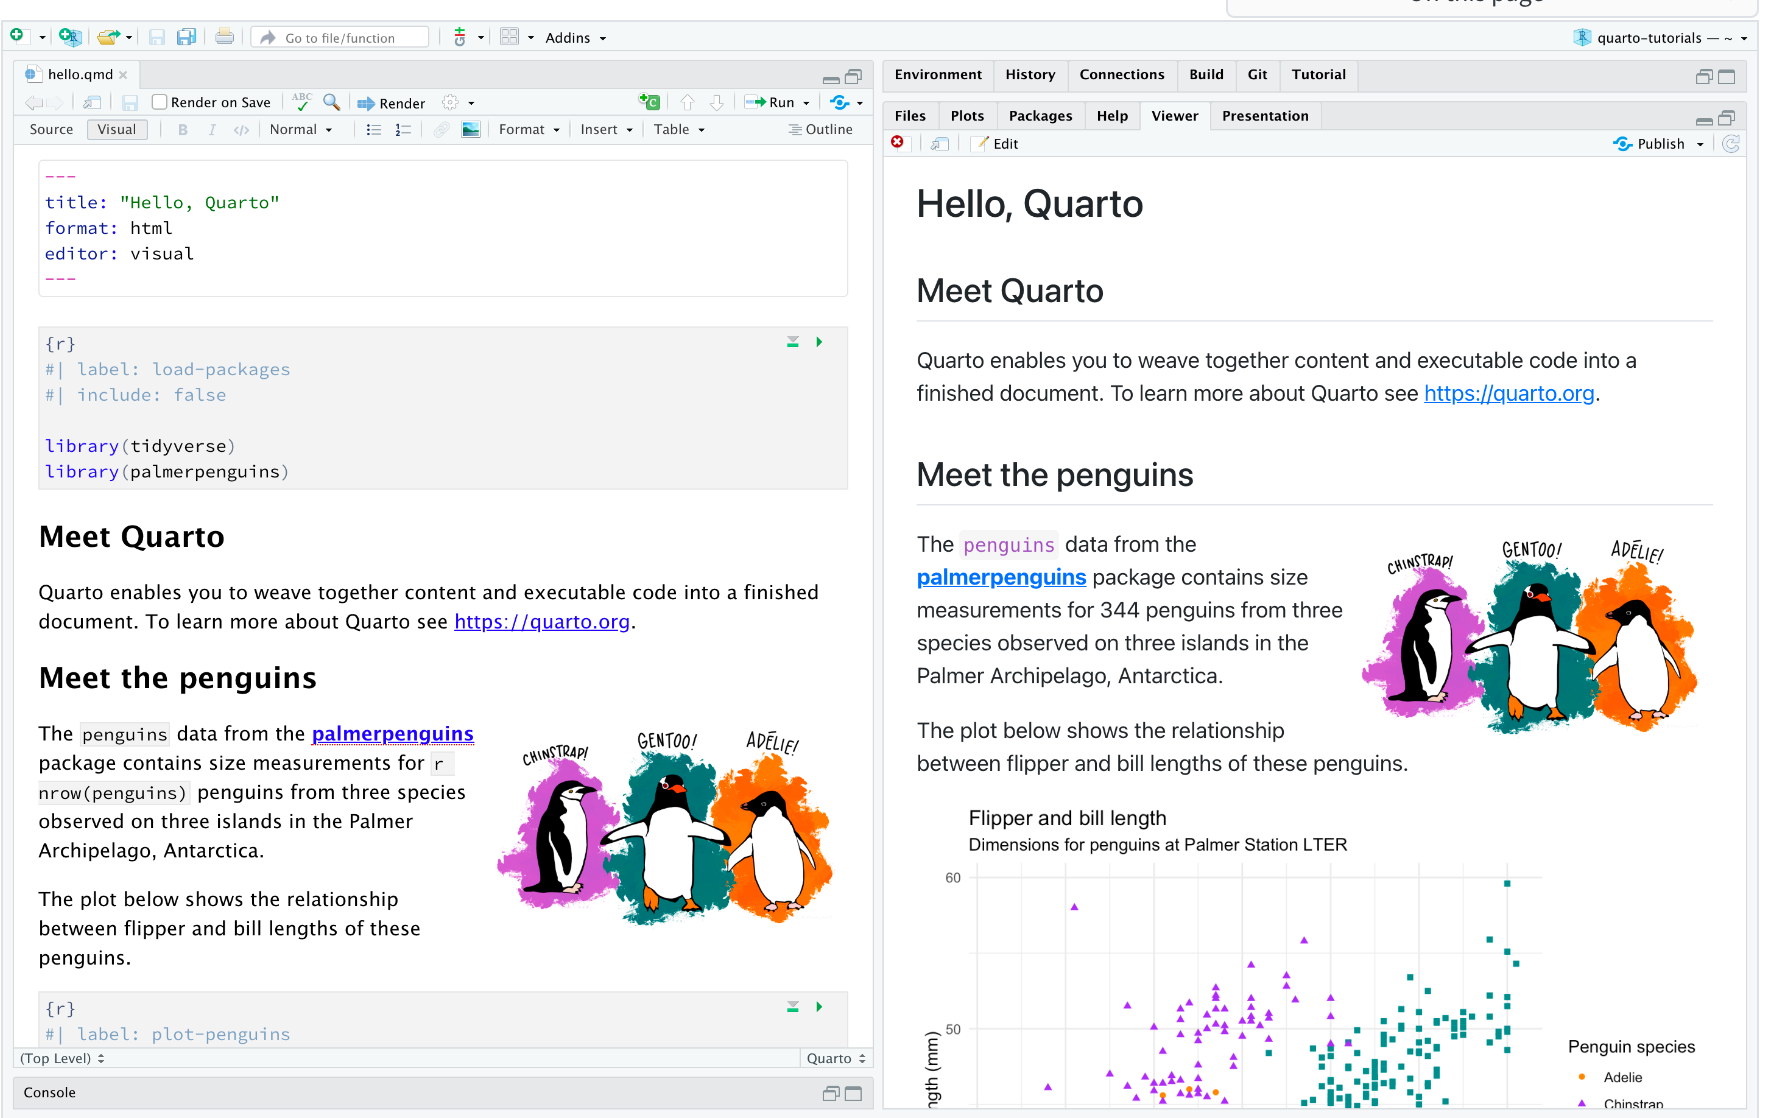The image size is (1766, 1118).
Task: Click the numbered list icon
Action: point(403,130)
